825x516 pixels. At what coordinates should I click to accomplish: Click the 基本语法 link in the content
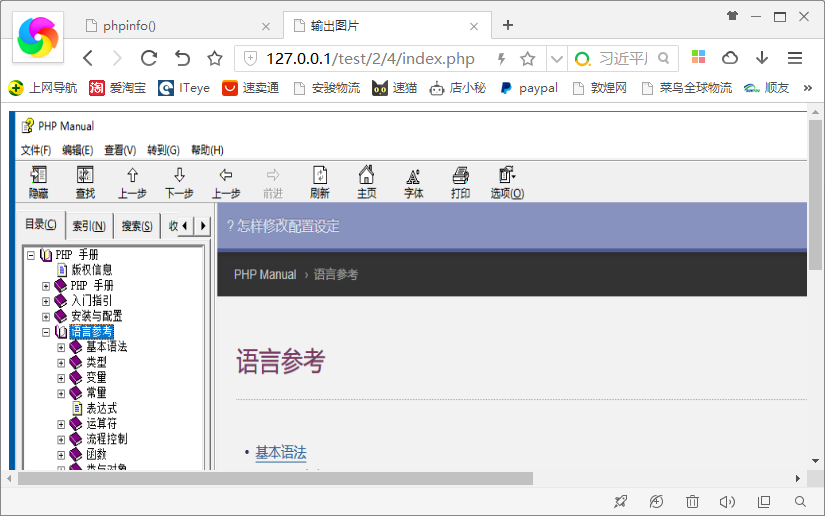point(281,452)
